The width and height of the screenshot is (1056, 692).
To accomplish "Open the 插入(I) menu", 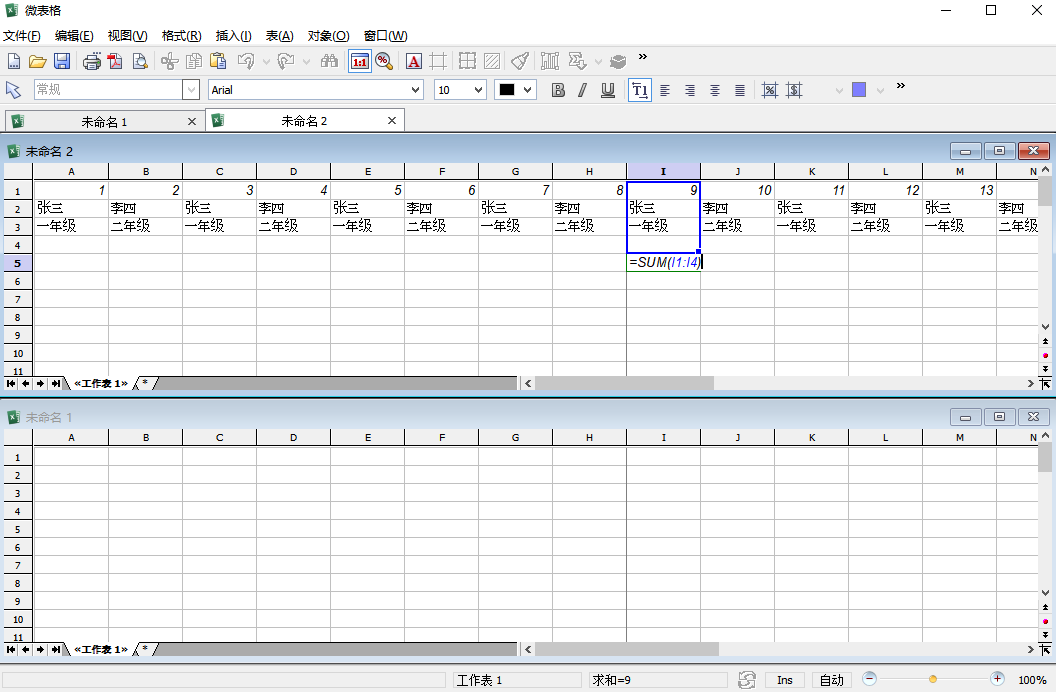I will coord(233,36).
